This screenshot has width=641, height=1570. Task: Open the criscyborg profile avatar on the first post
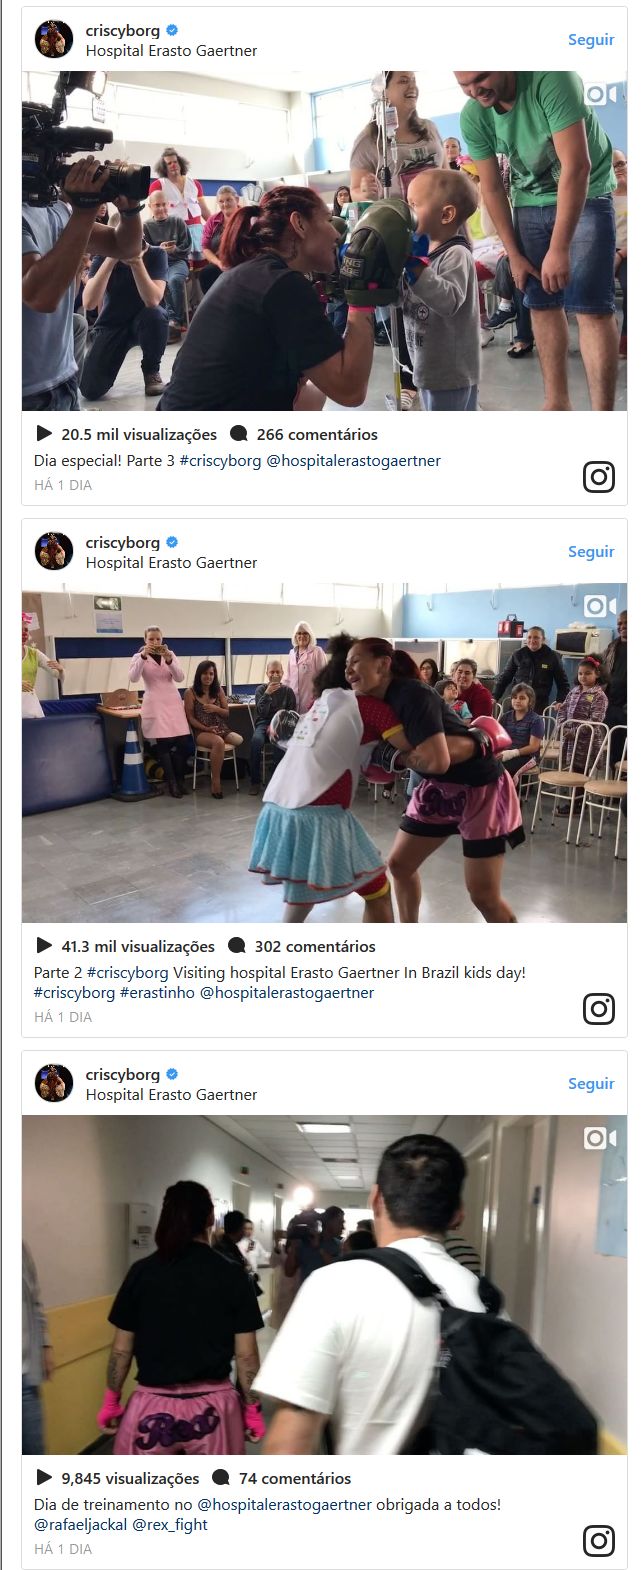[54, 39]
